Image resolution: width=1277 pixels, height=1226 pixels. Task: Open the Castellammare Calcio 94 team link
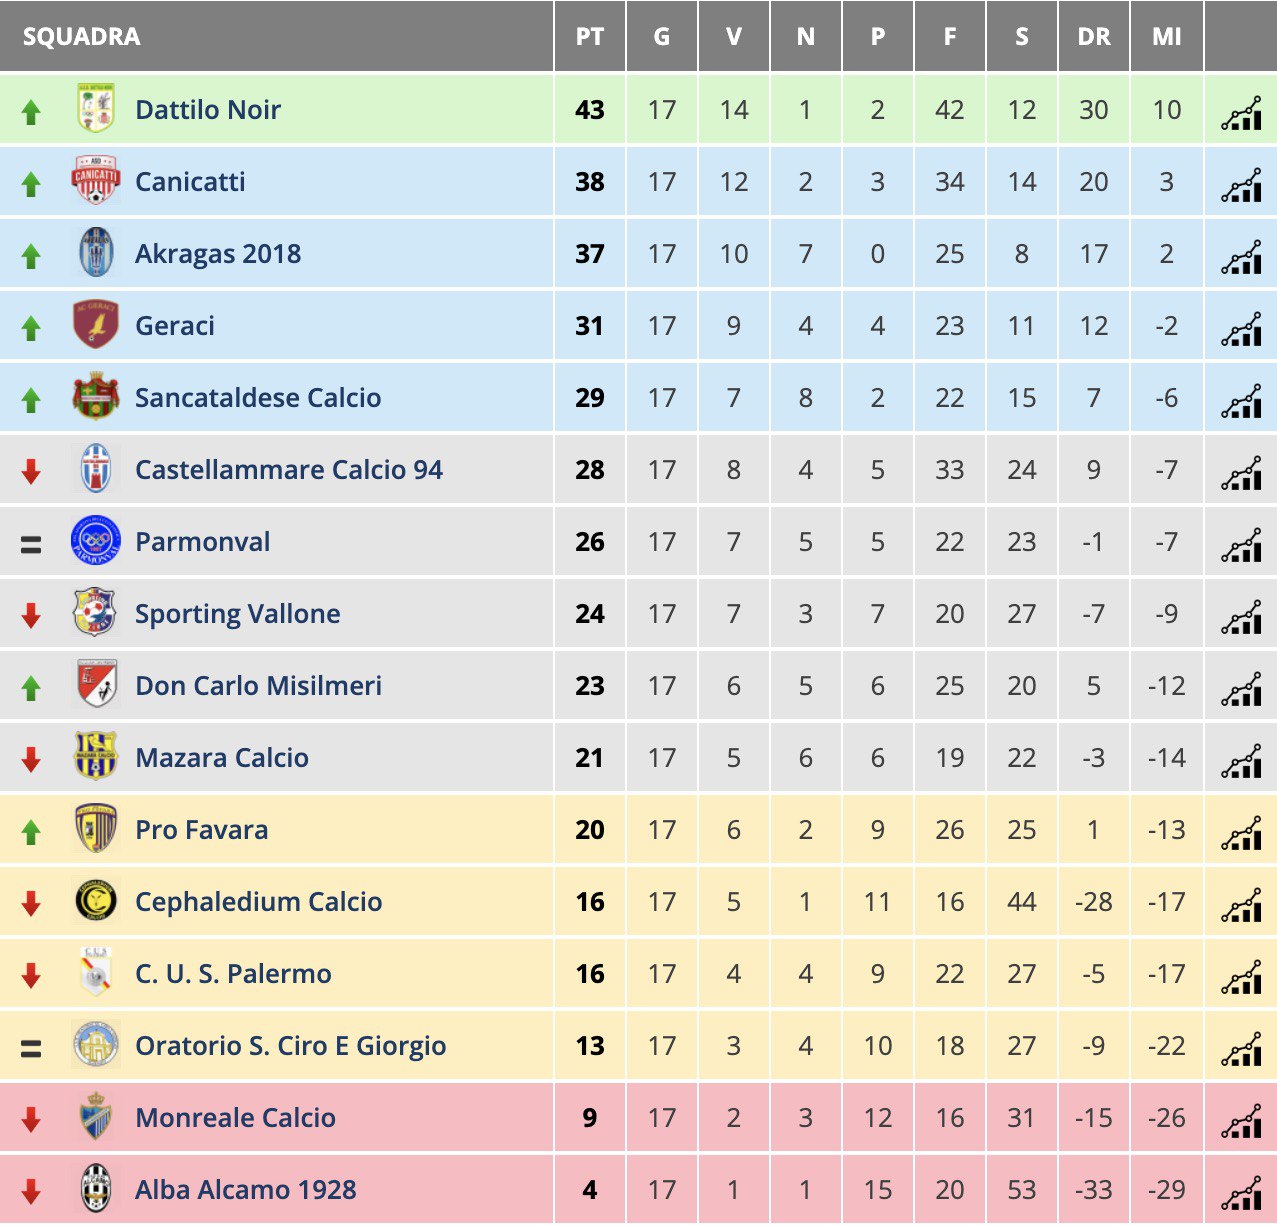(289, 469)
